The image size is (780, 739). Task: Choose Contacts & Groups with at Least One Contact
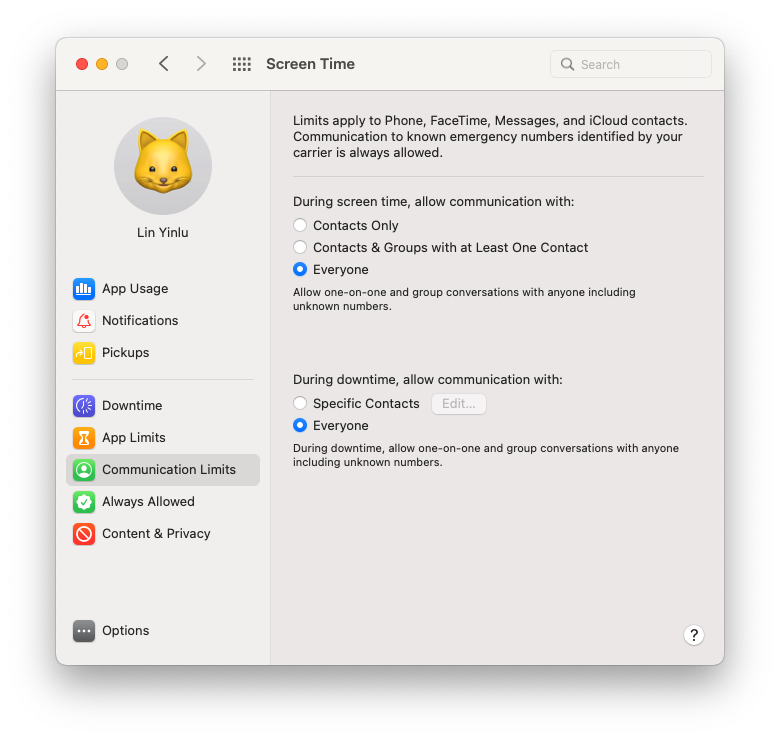click(300, 248)
